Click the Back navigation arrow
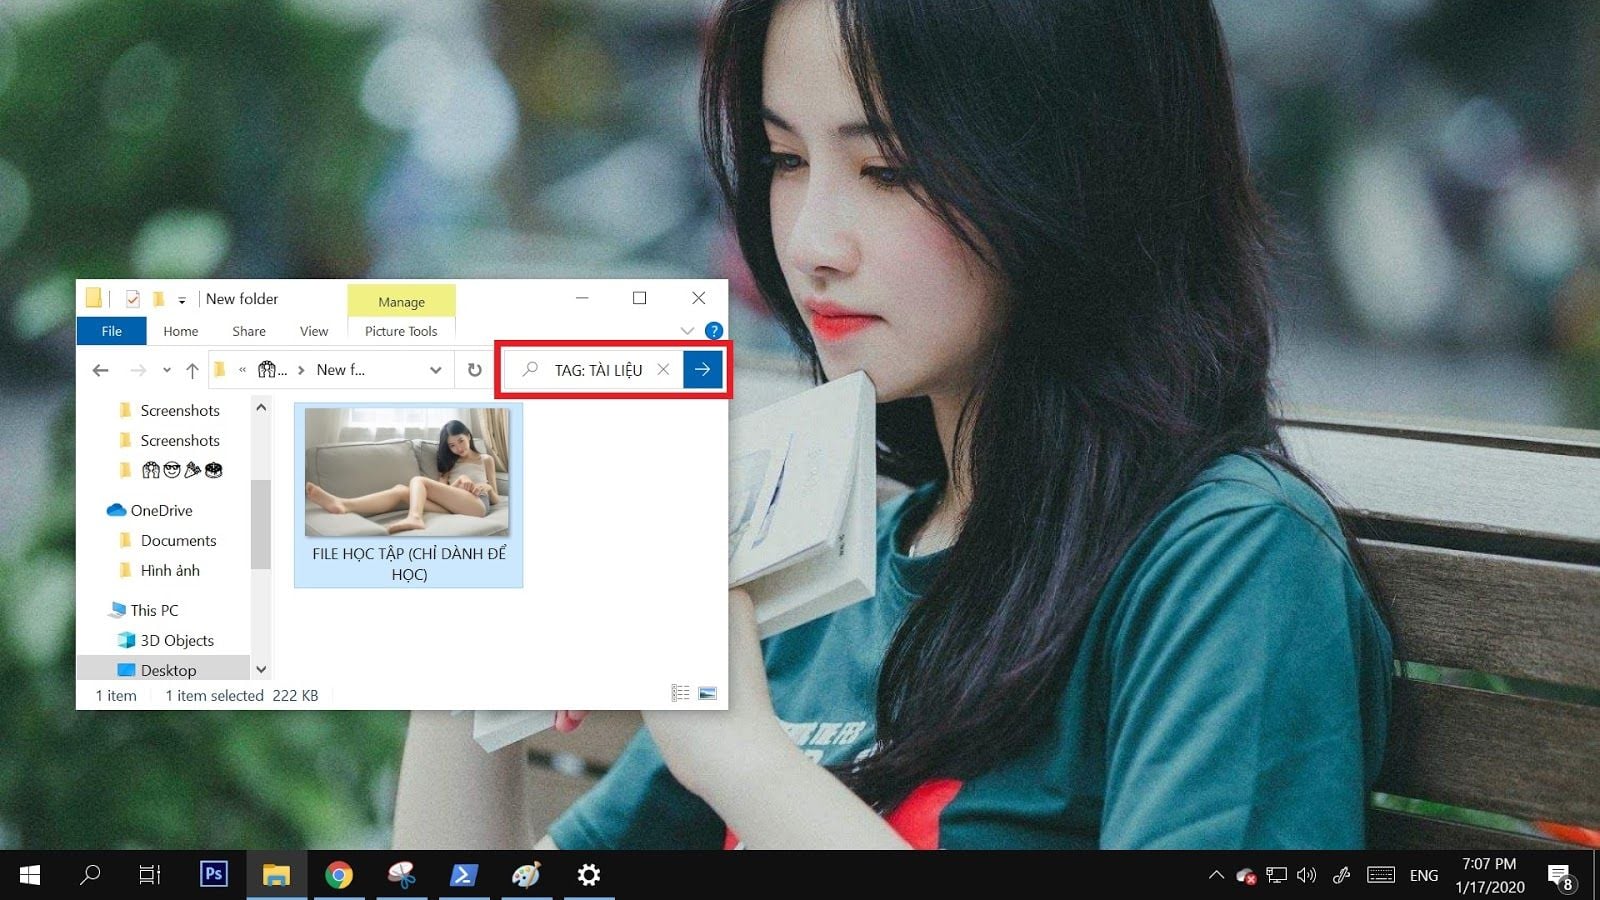 100,369
